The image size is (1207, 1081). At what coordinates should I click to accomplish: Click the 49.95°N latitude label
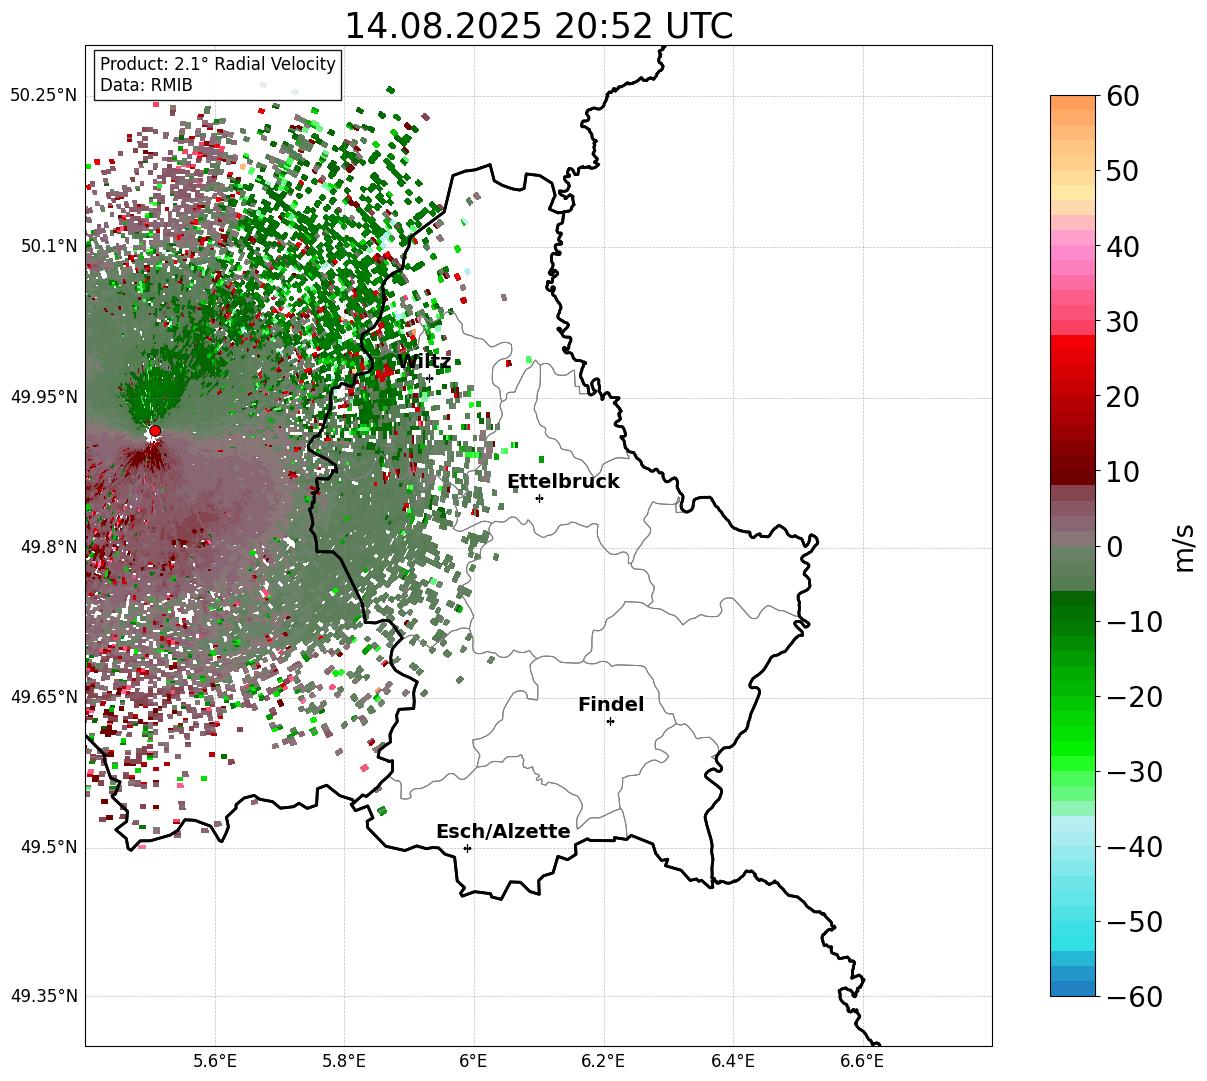pyautogui.click(x=44, y=397)
